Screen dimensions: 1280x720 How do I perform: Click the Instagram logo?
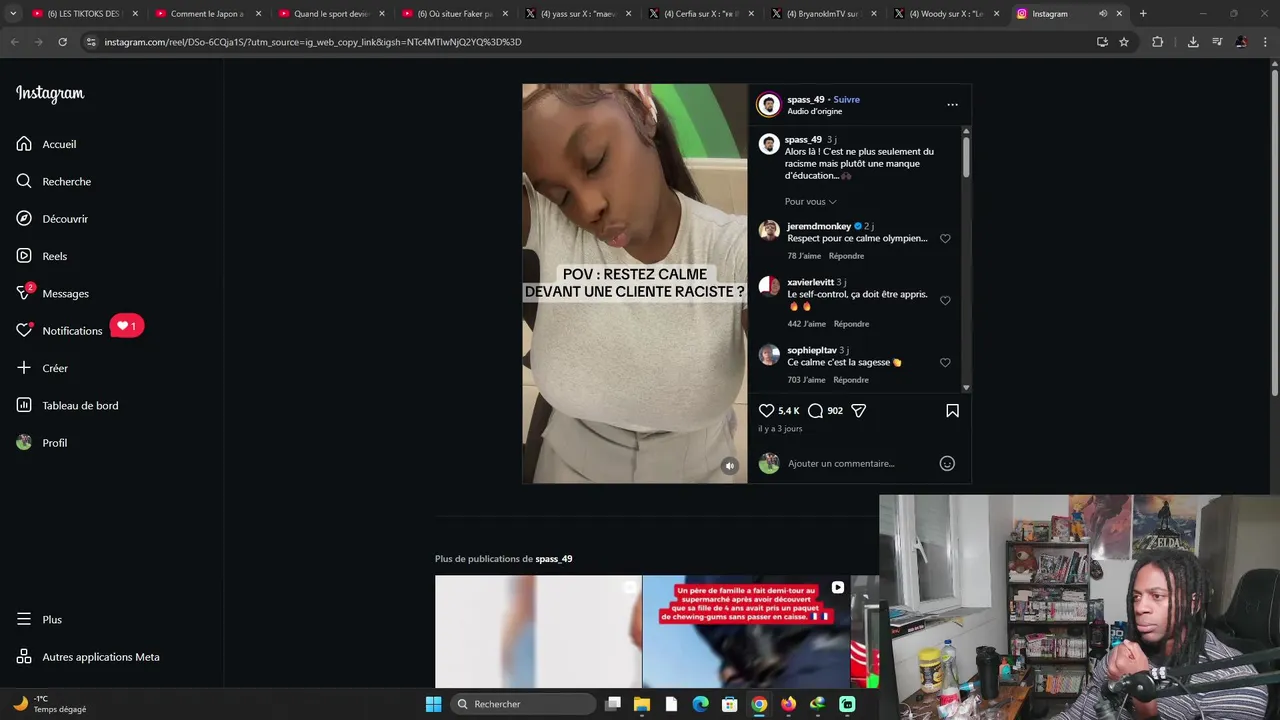[50, 94]
